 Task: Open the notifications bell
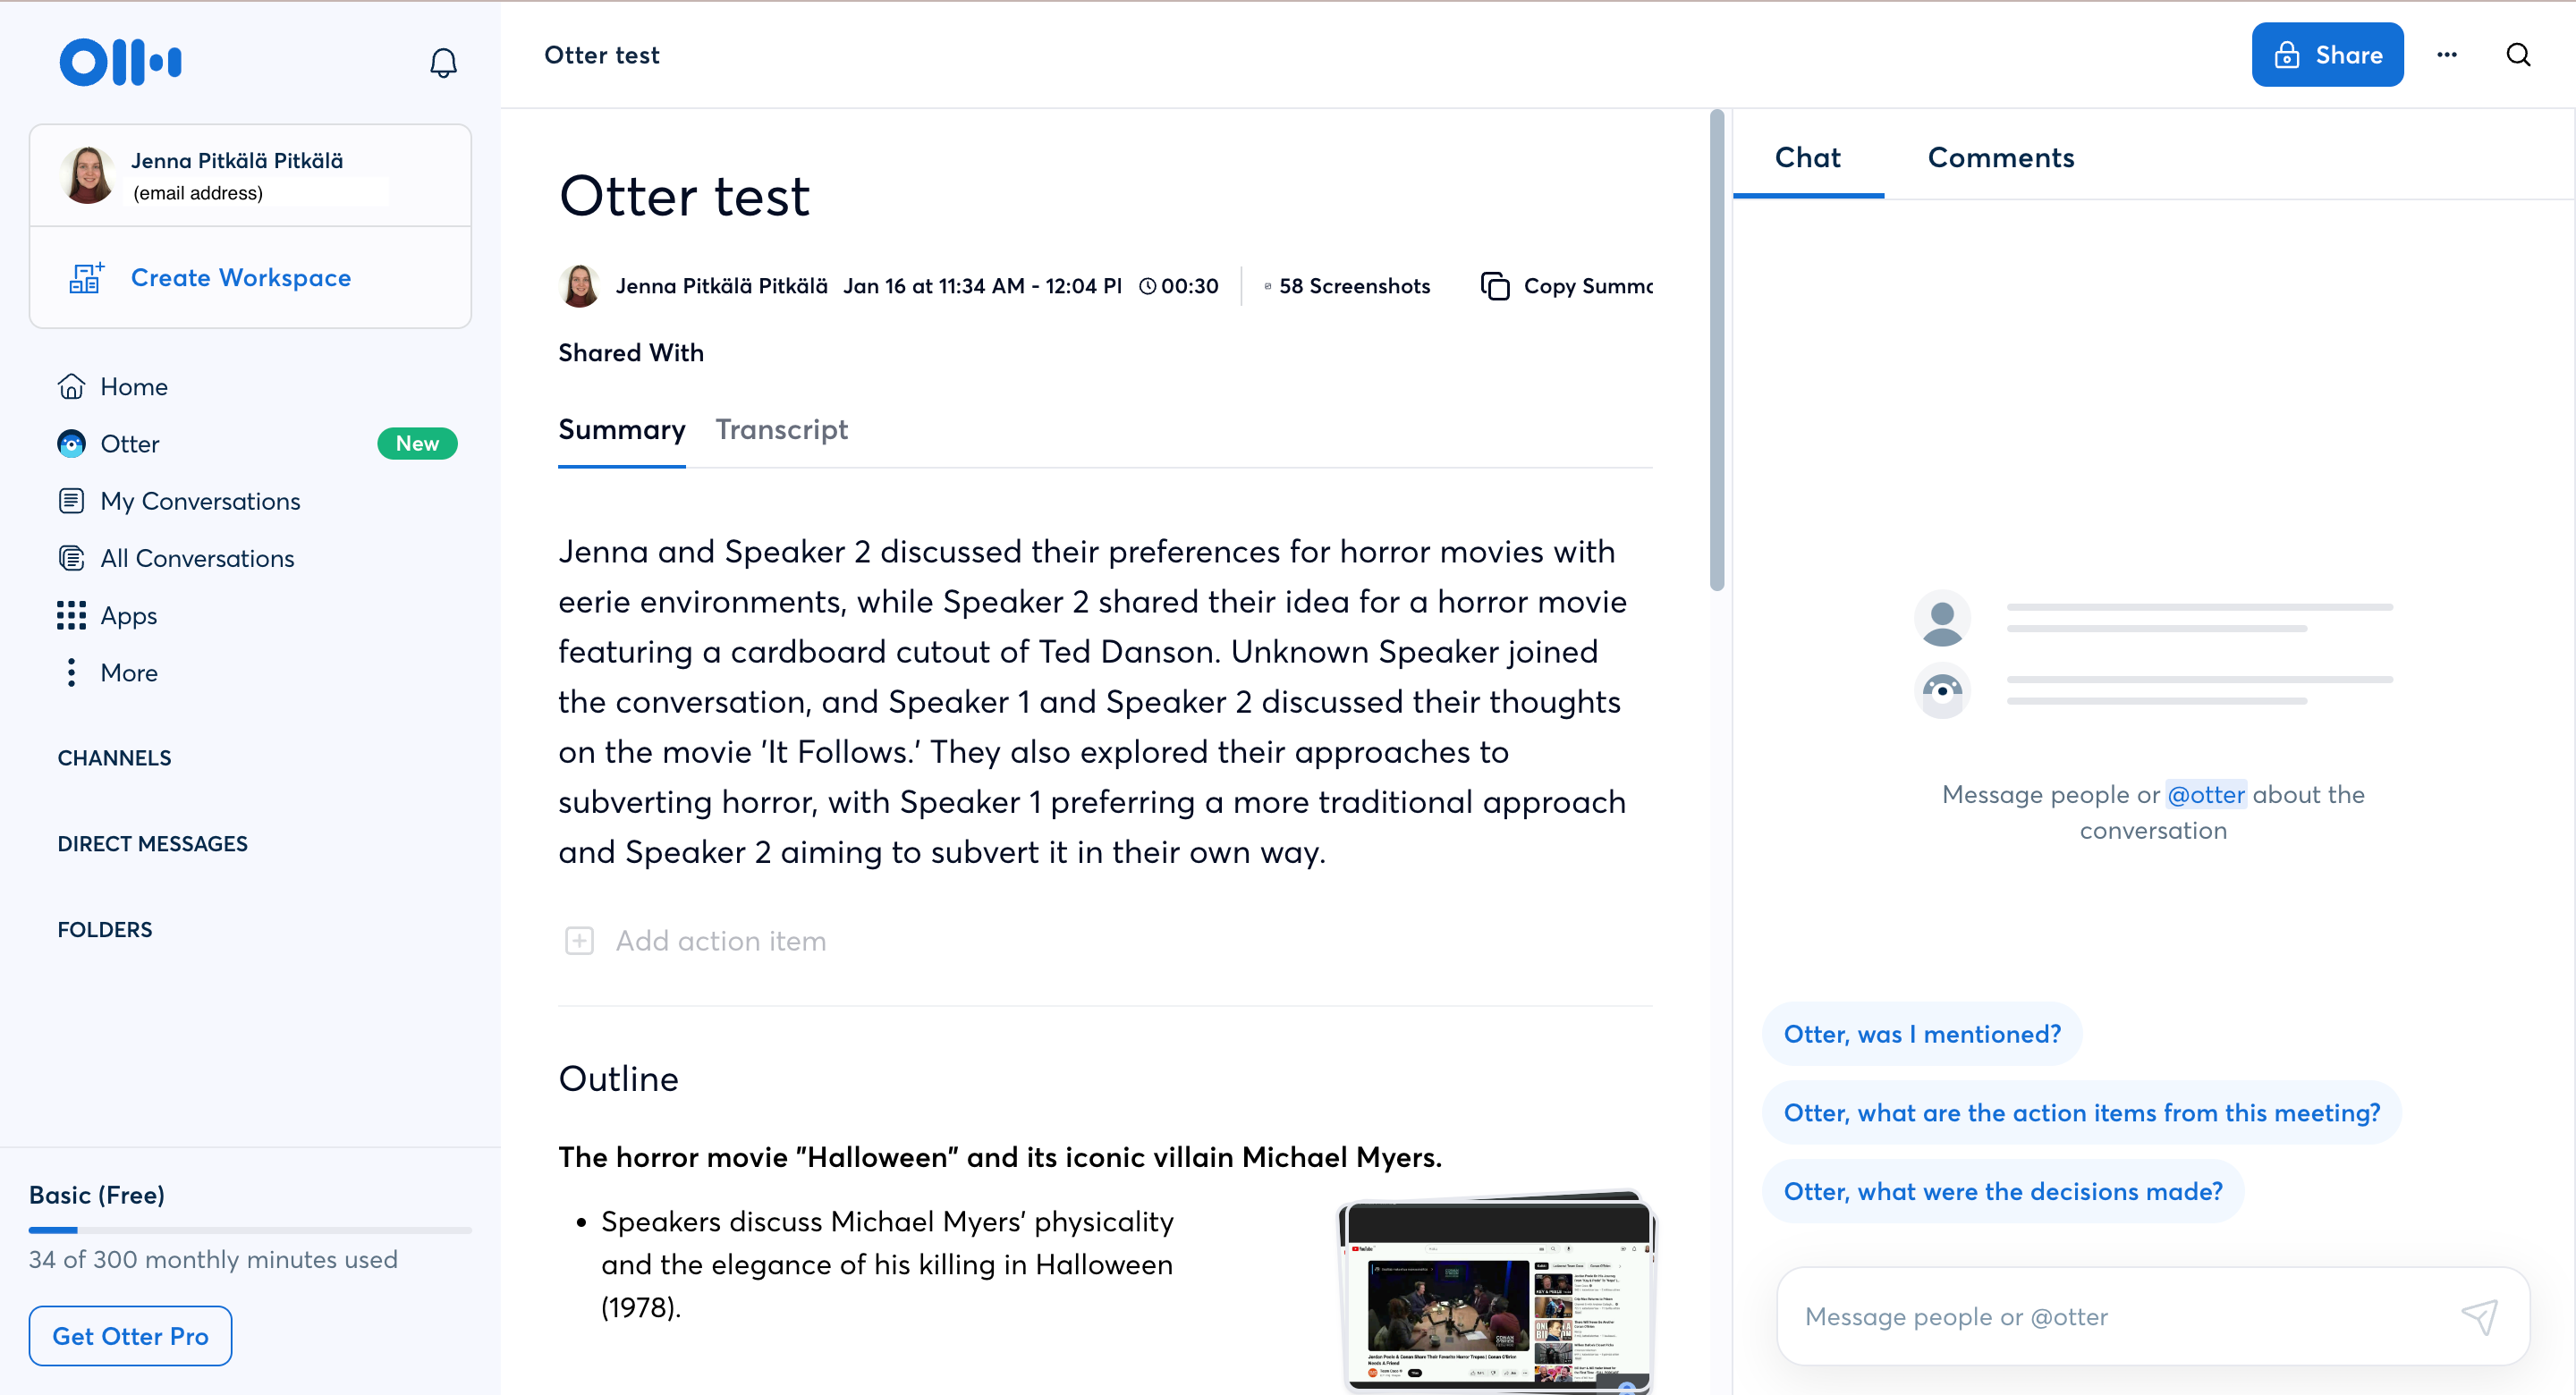coord(443,62)
